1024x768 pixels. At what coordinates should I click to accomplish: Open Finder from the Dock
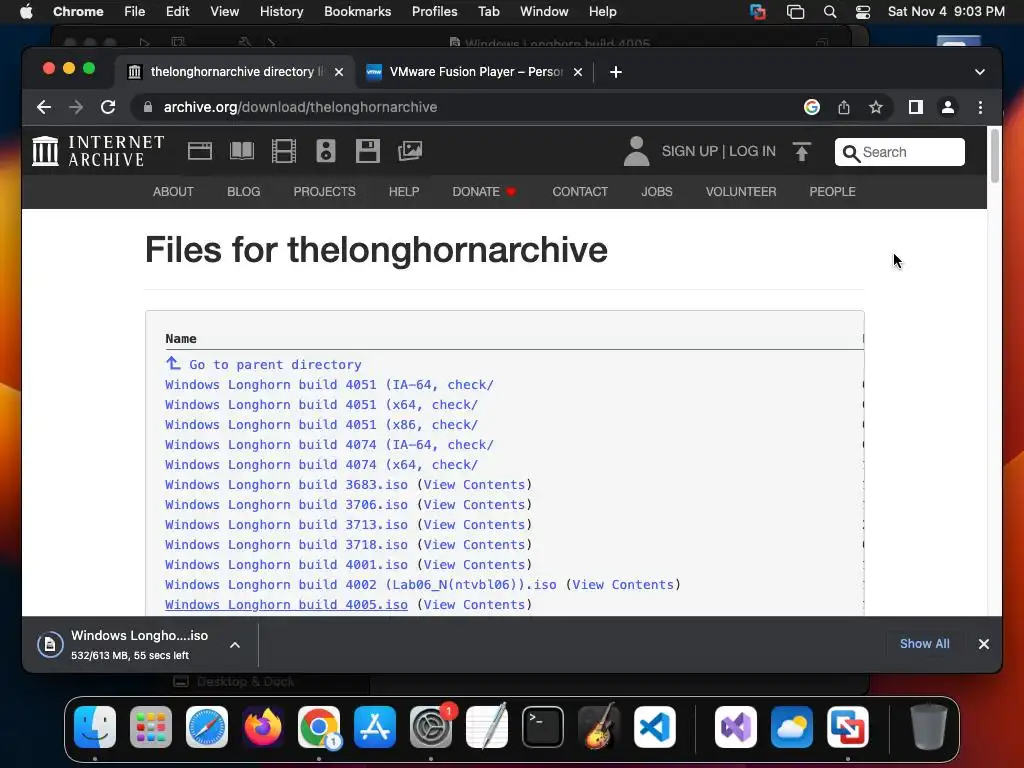[95, 727]
